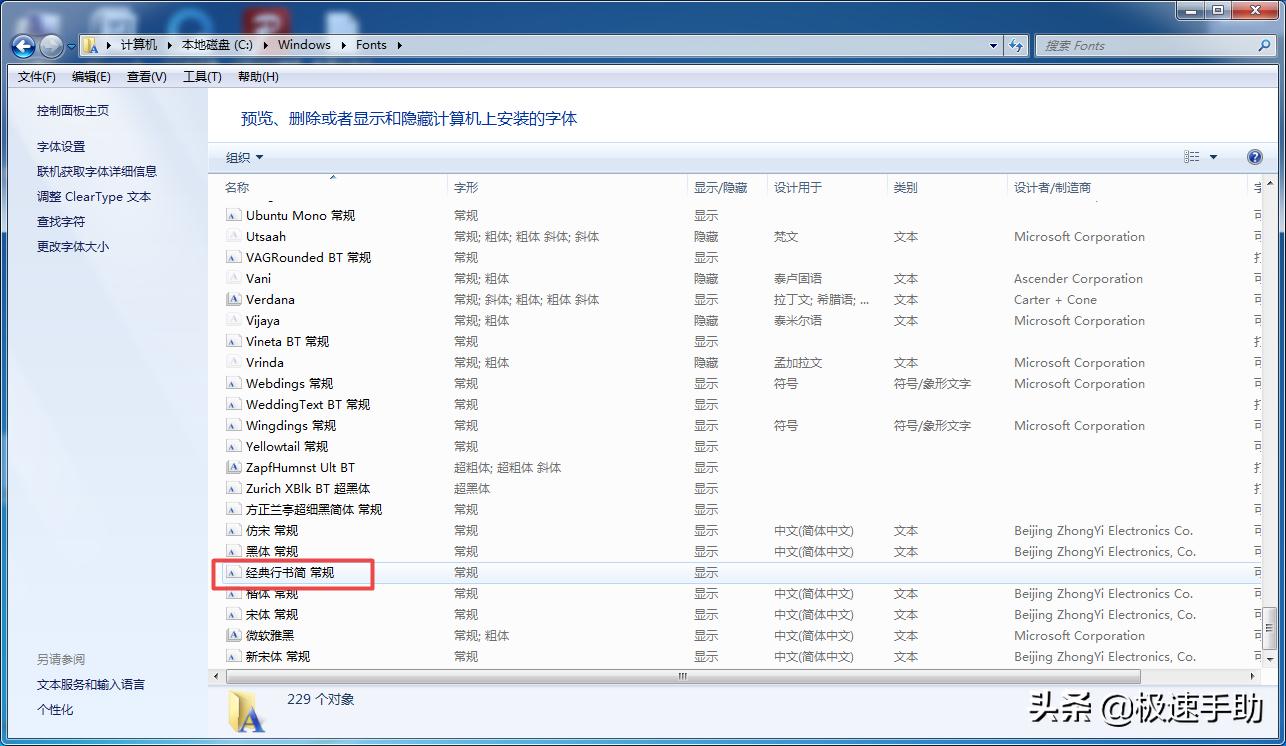The width and height of the screenshot is (1286, 746).
Task: Open Help with the question mark icon
Action: coord(1255,156)
